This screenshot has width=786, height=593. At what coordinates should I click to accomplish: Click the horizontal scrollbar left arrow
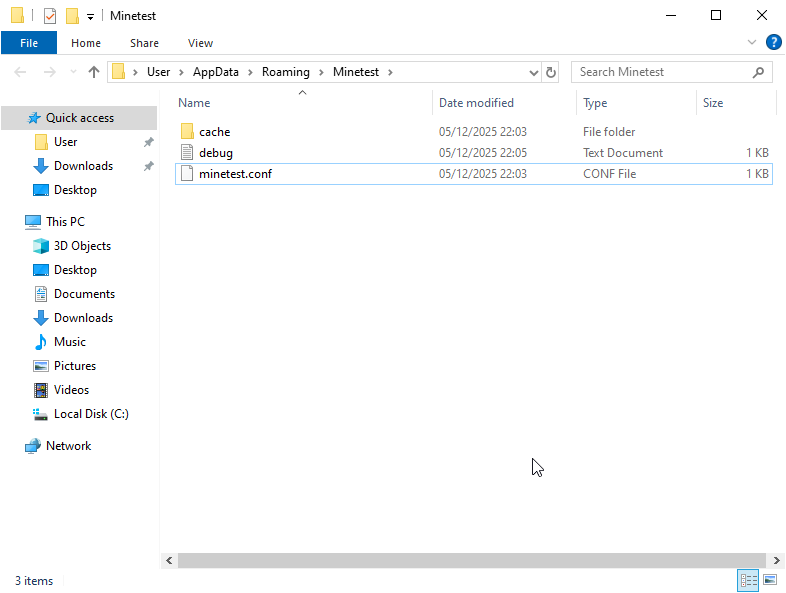(x=169, y=560)
